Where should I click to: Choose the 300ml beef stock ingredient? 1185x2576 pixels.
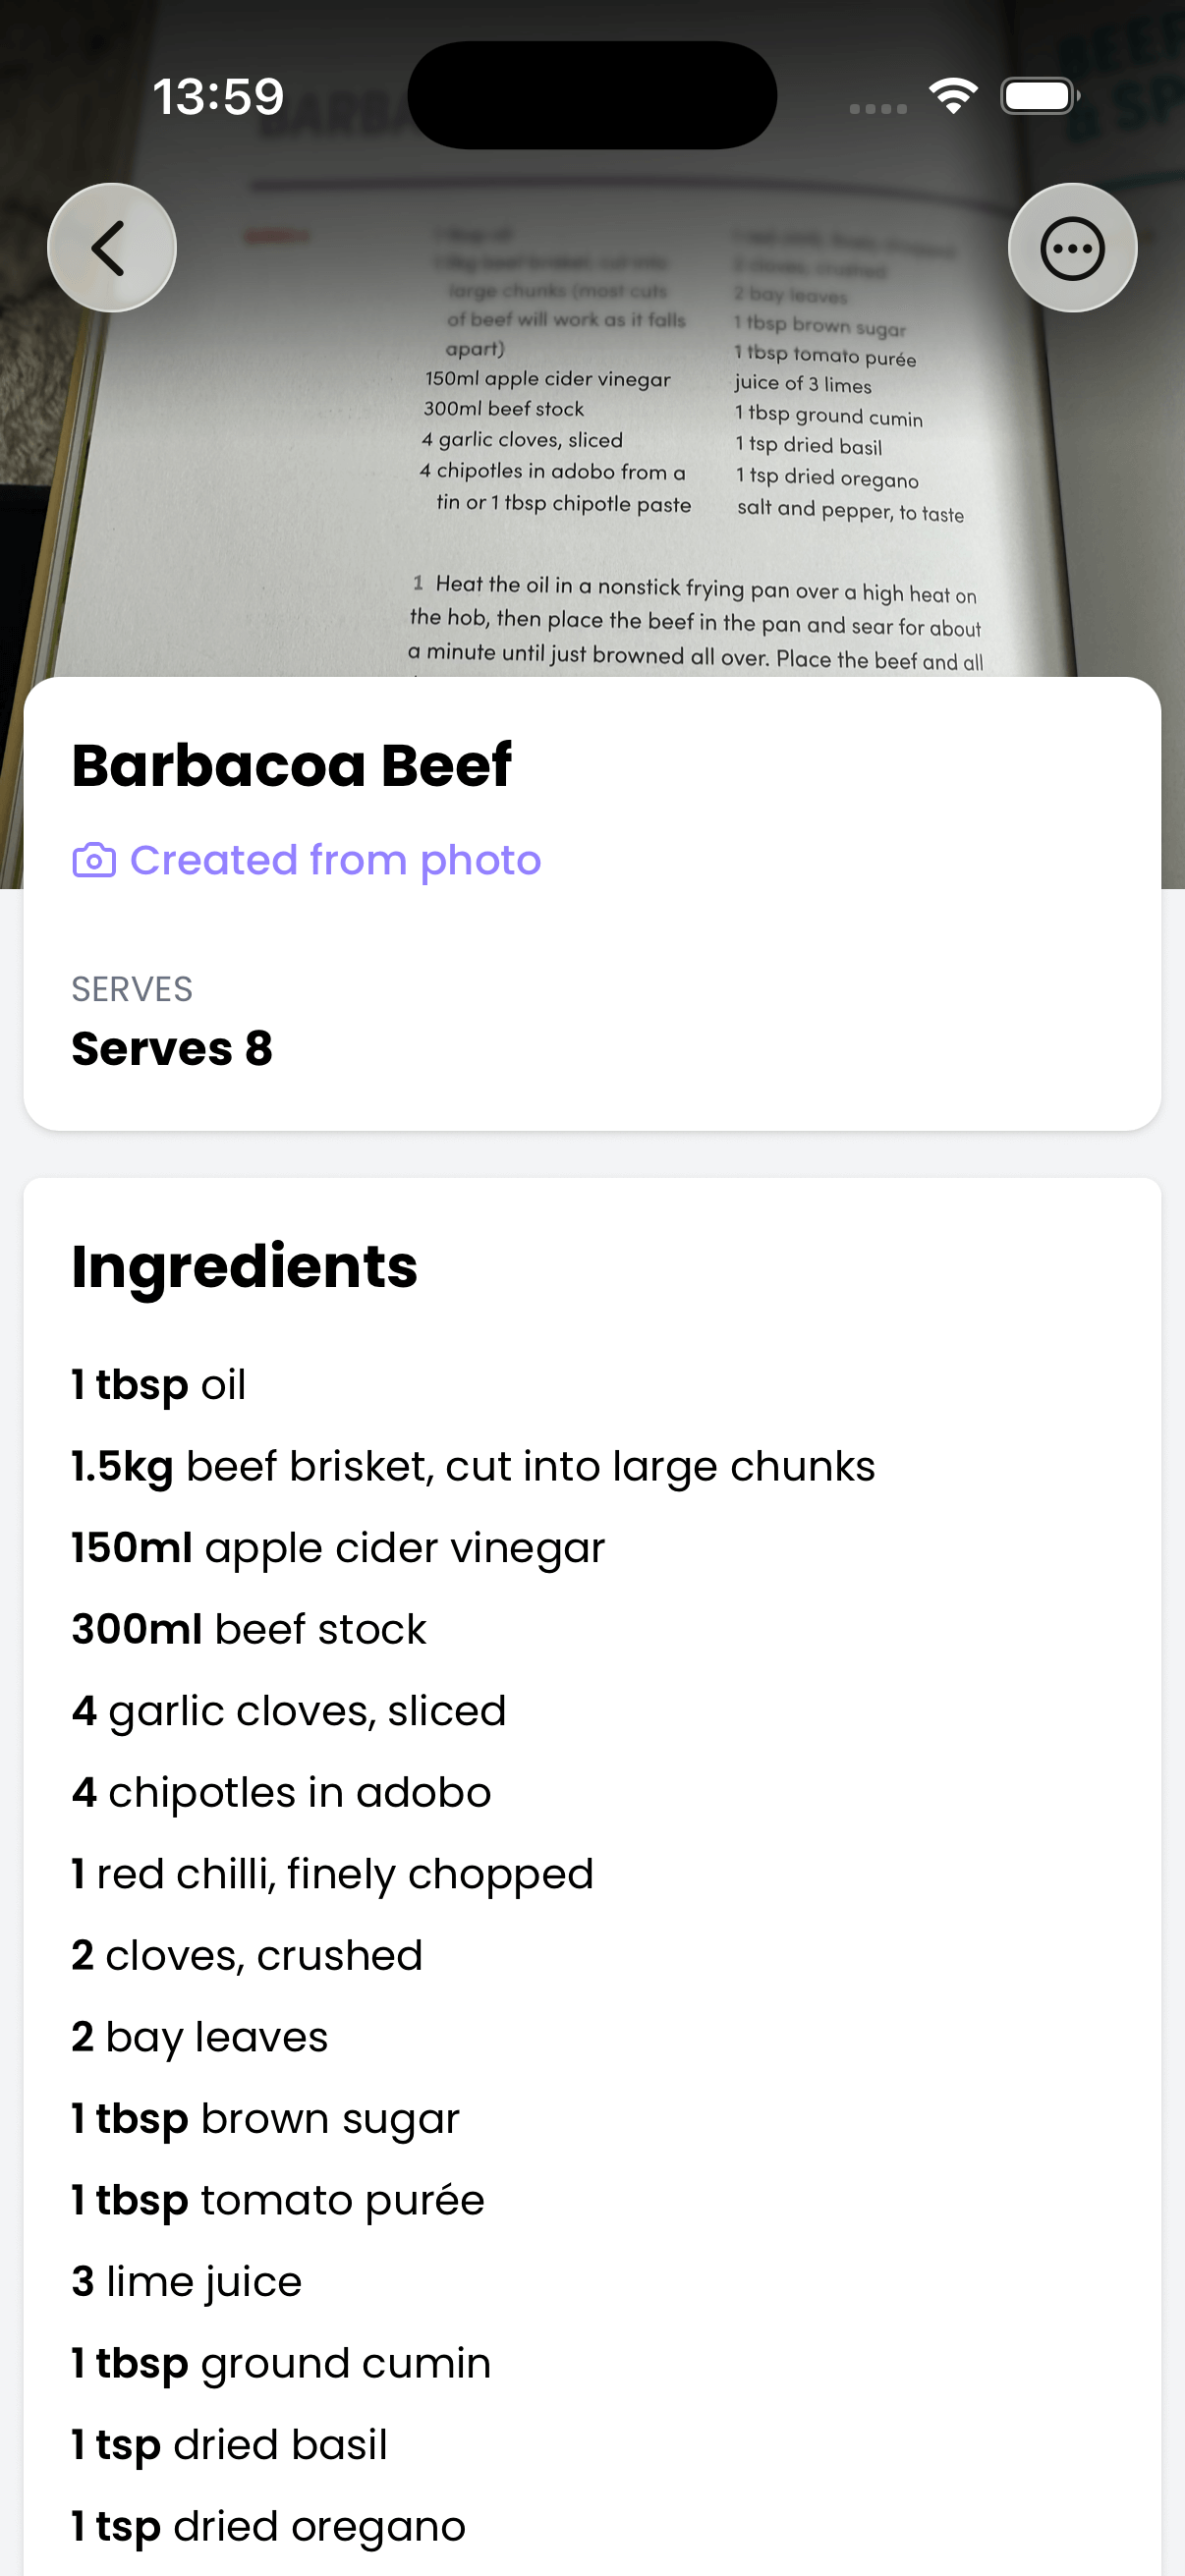click(x=249, y=1630)
